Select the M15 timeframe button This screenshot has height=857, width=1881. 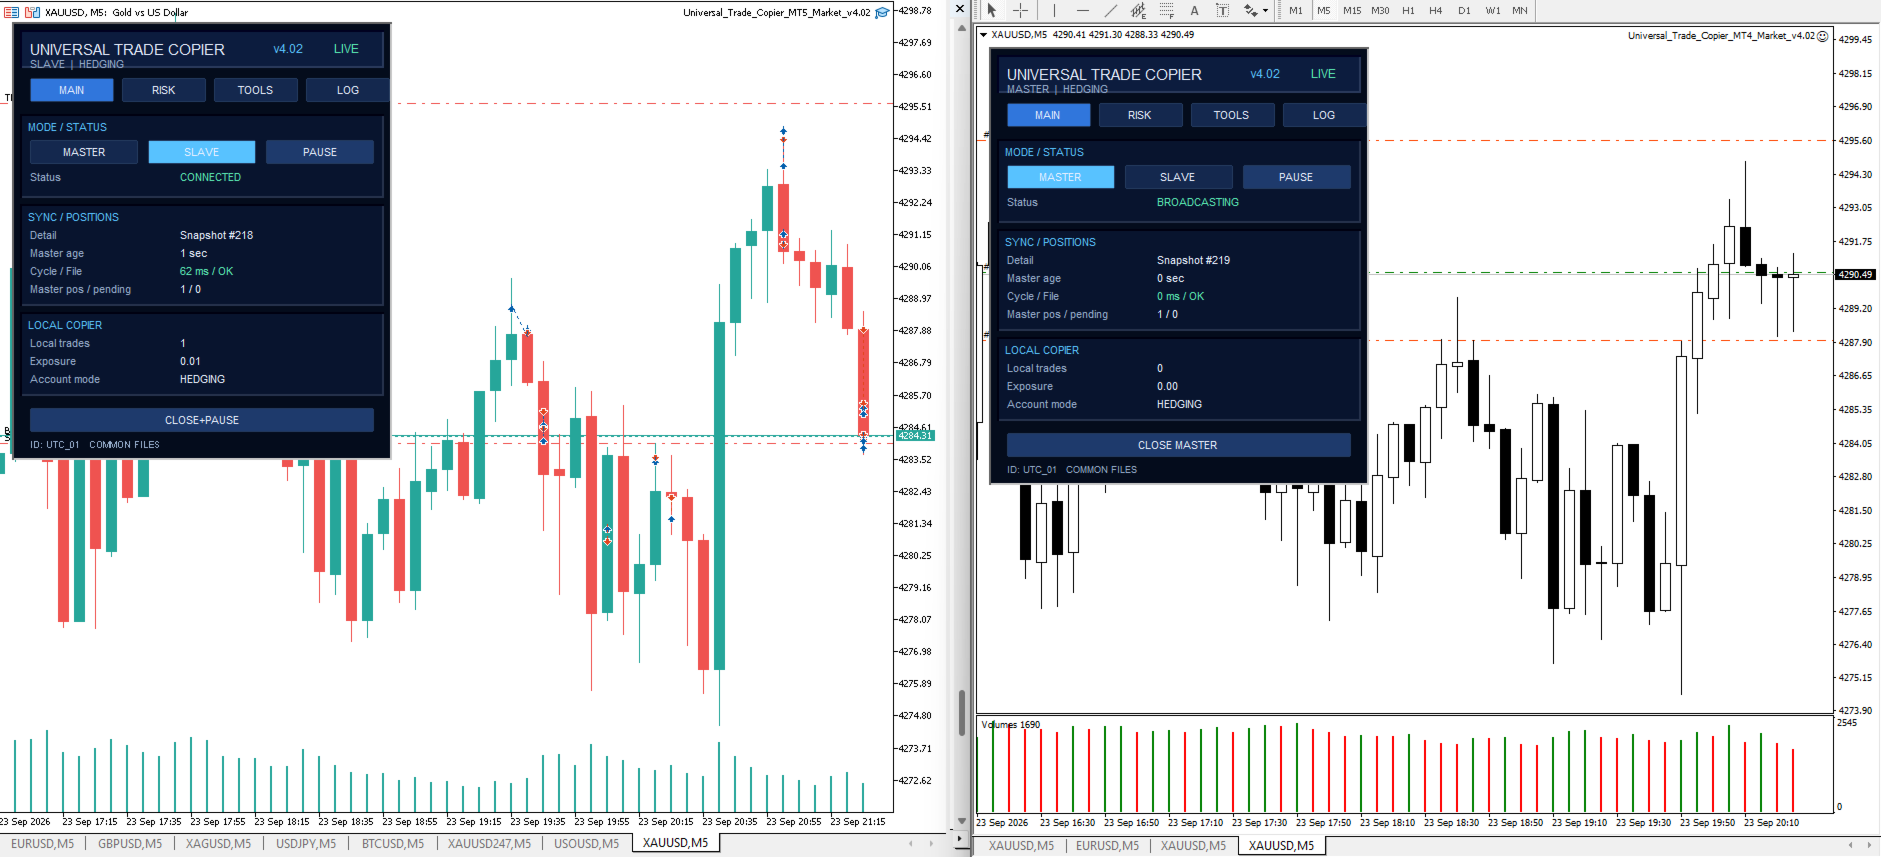[x=1352, y=10]
